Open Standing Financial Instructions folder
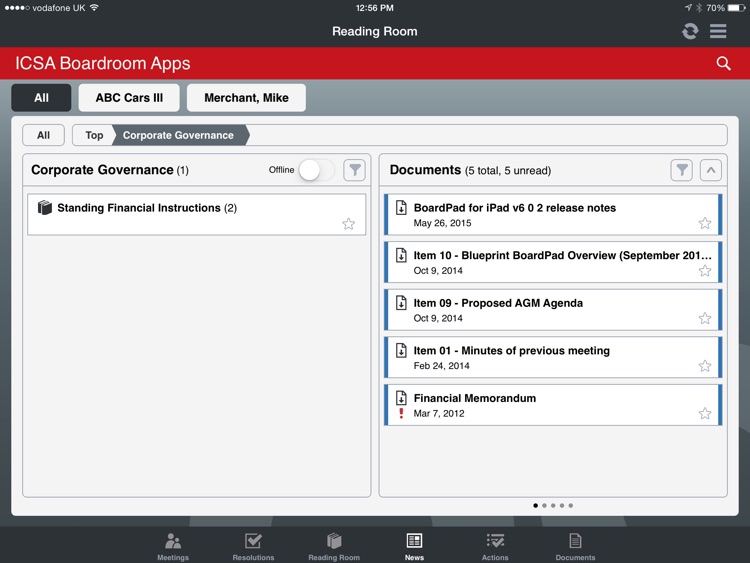750x563 pixels. coord(197,214)
